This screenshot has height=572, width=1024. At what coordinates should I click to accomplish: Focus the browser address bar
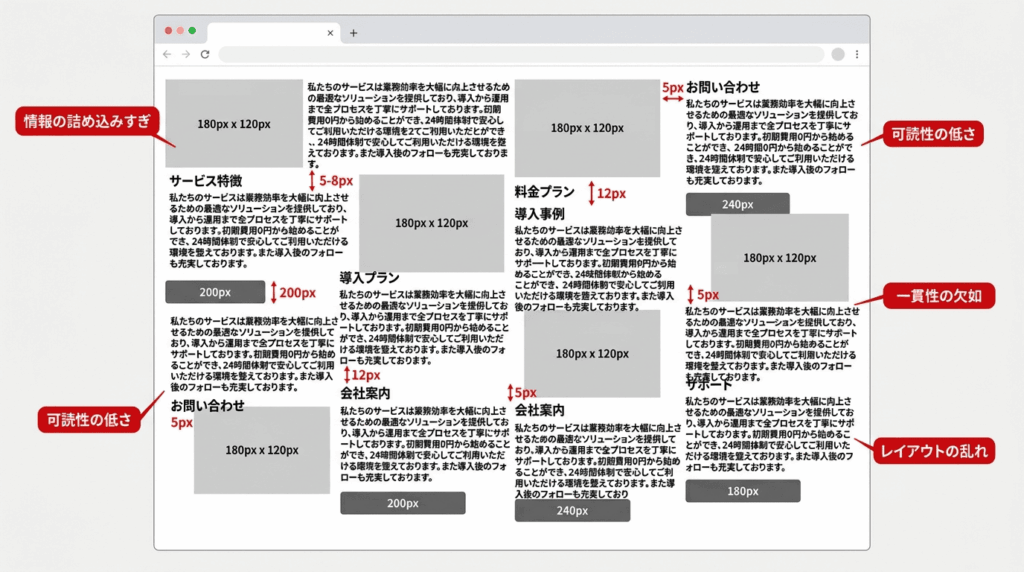tap(520, 54)
